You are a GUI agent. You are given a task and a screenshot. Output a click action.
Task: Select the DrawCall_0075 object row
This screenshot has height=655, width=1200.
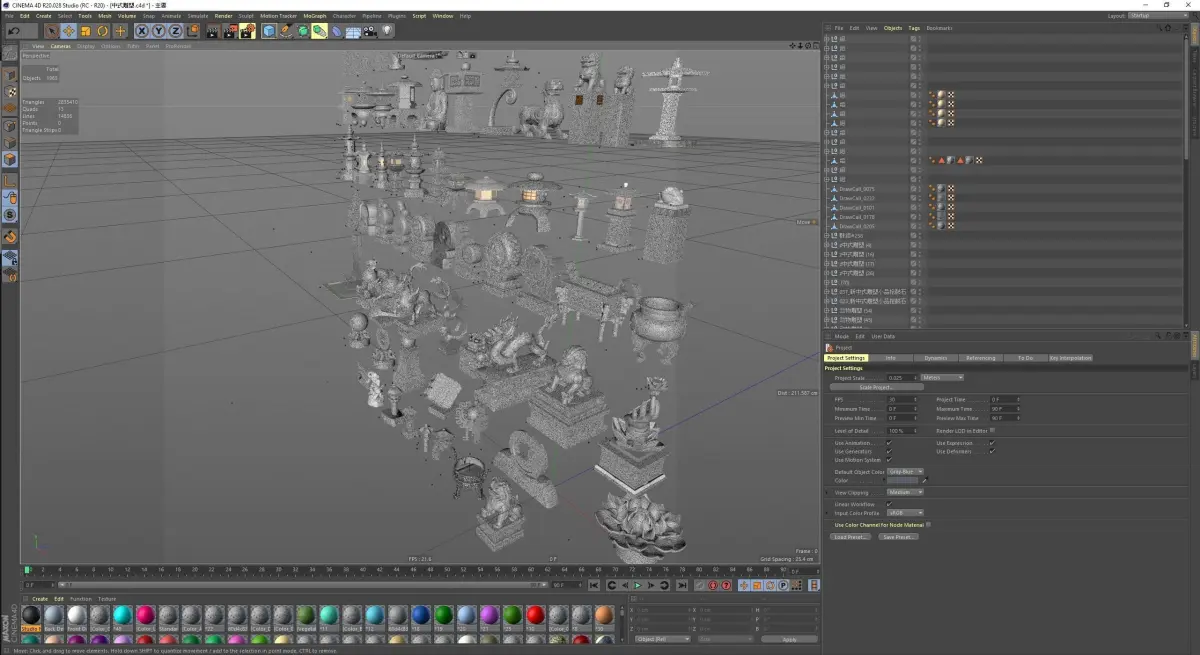tap(857, 188)
